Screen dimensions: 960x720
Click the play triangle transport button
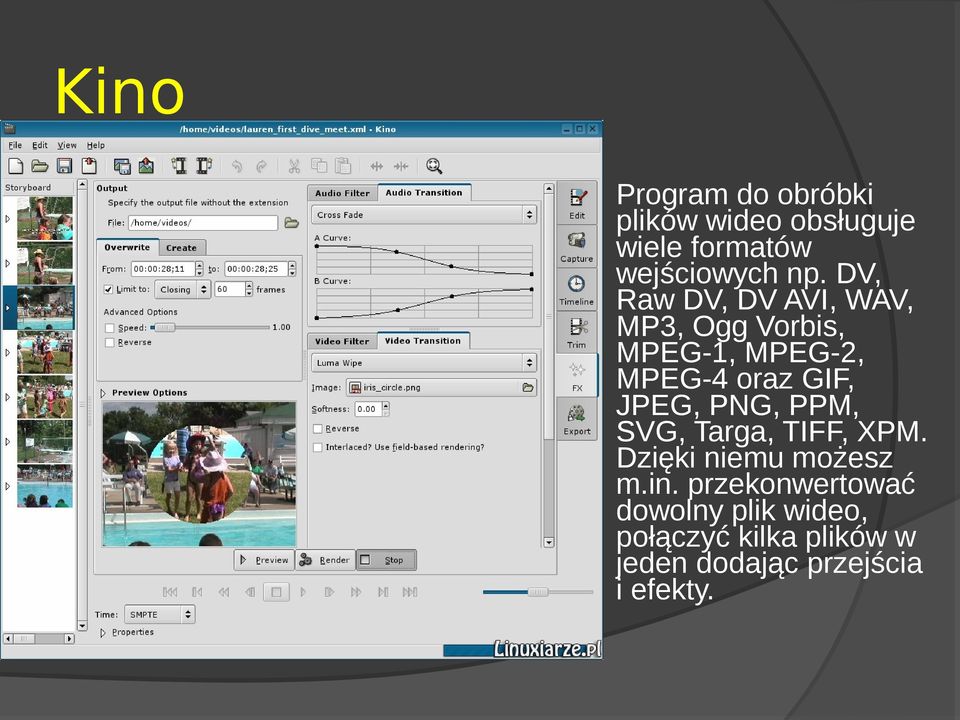(x=303, y=592)
